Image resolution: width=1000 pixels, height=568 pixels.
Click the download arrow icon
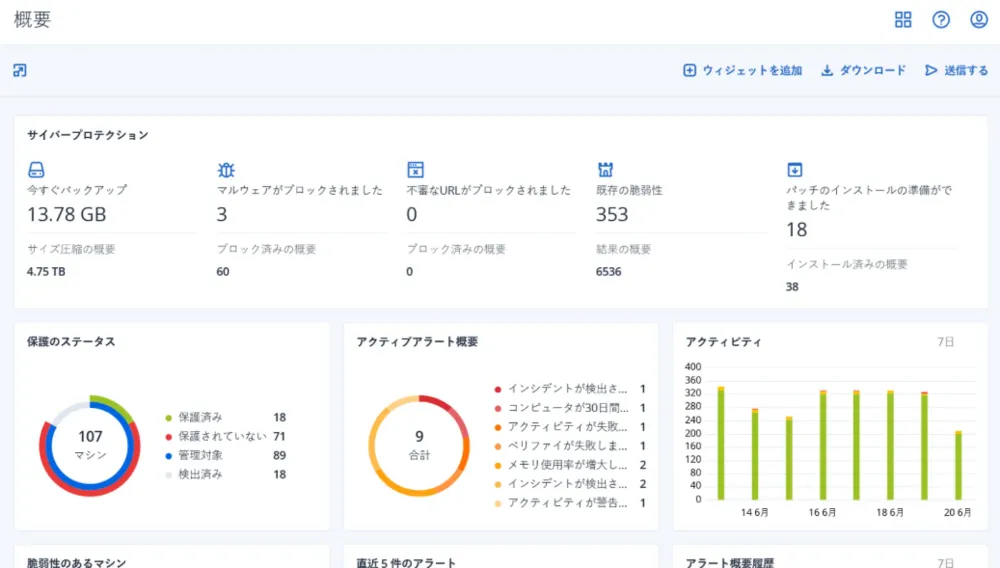[x=827, y=70]
